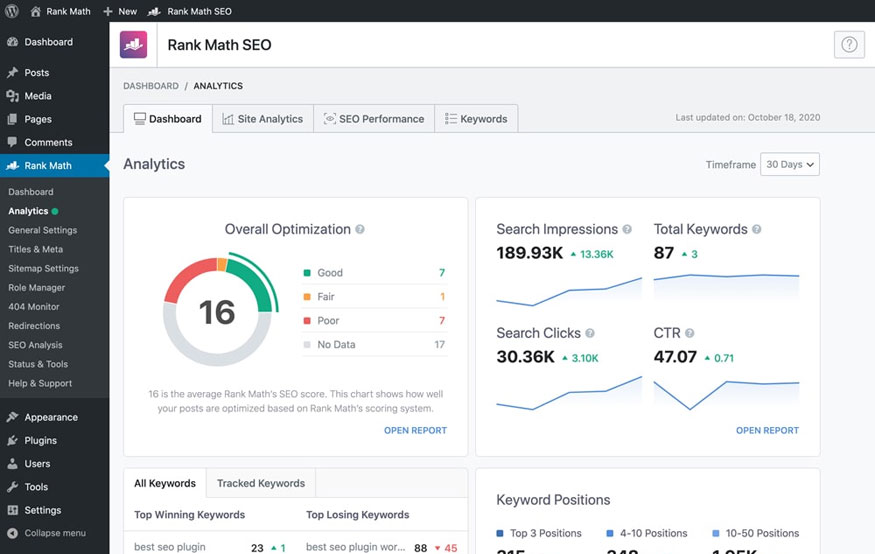Show Overall Optimization help tooltip icon

point(360,229)
